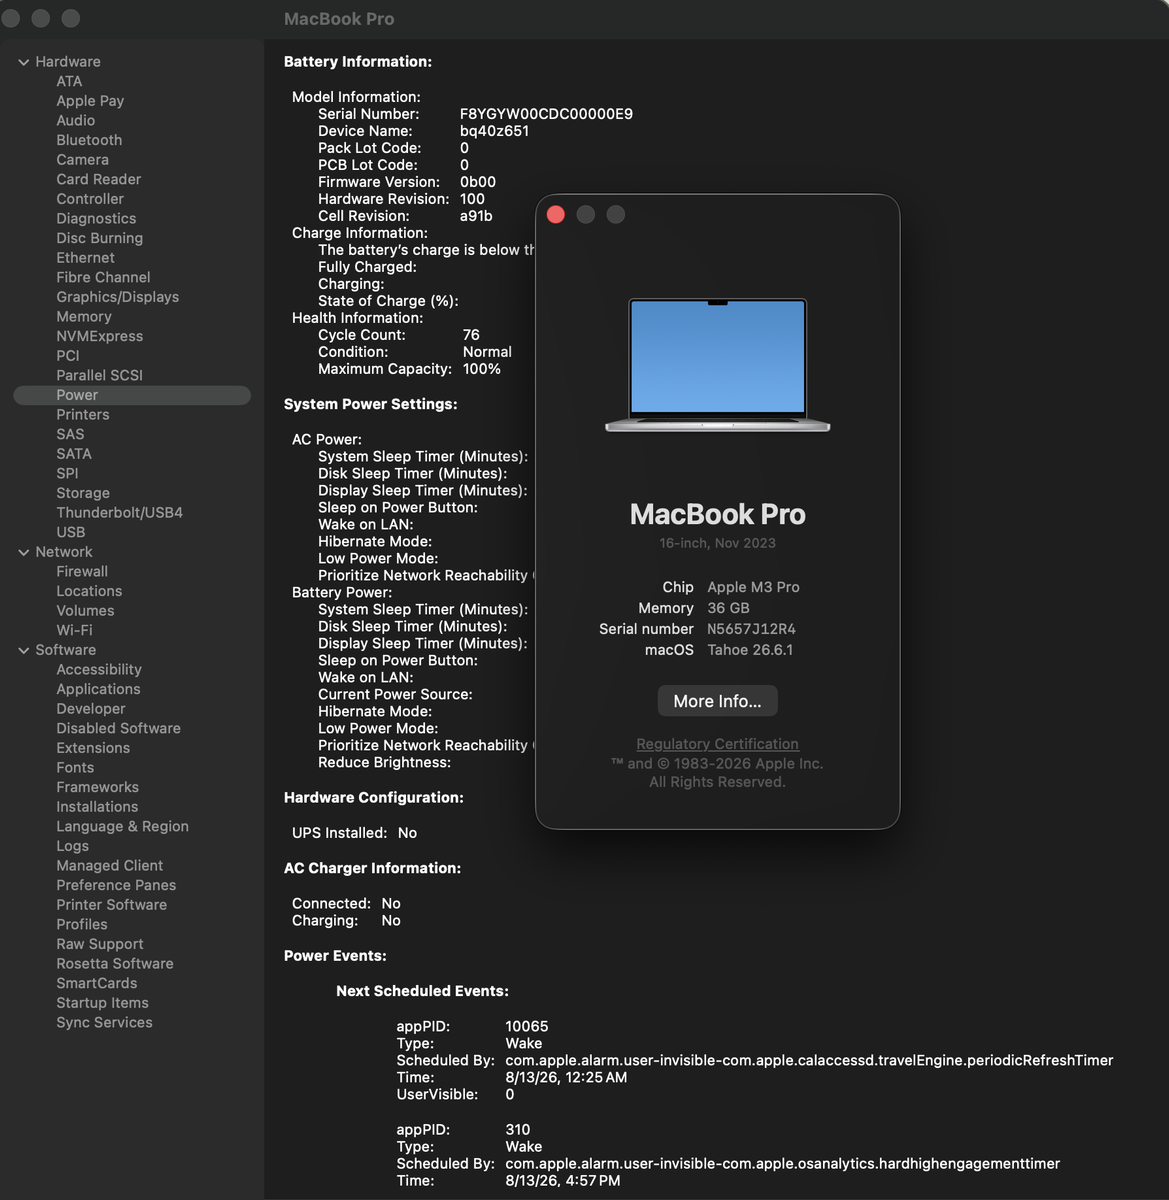Image resolution: width=1169 pixels, height=1200 pixels.
Task: Select Fonts under Software
Action: click(75, 768)
